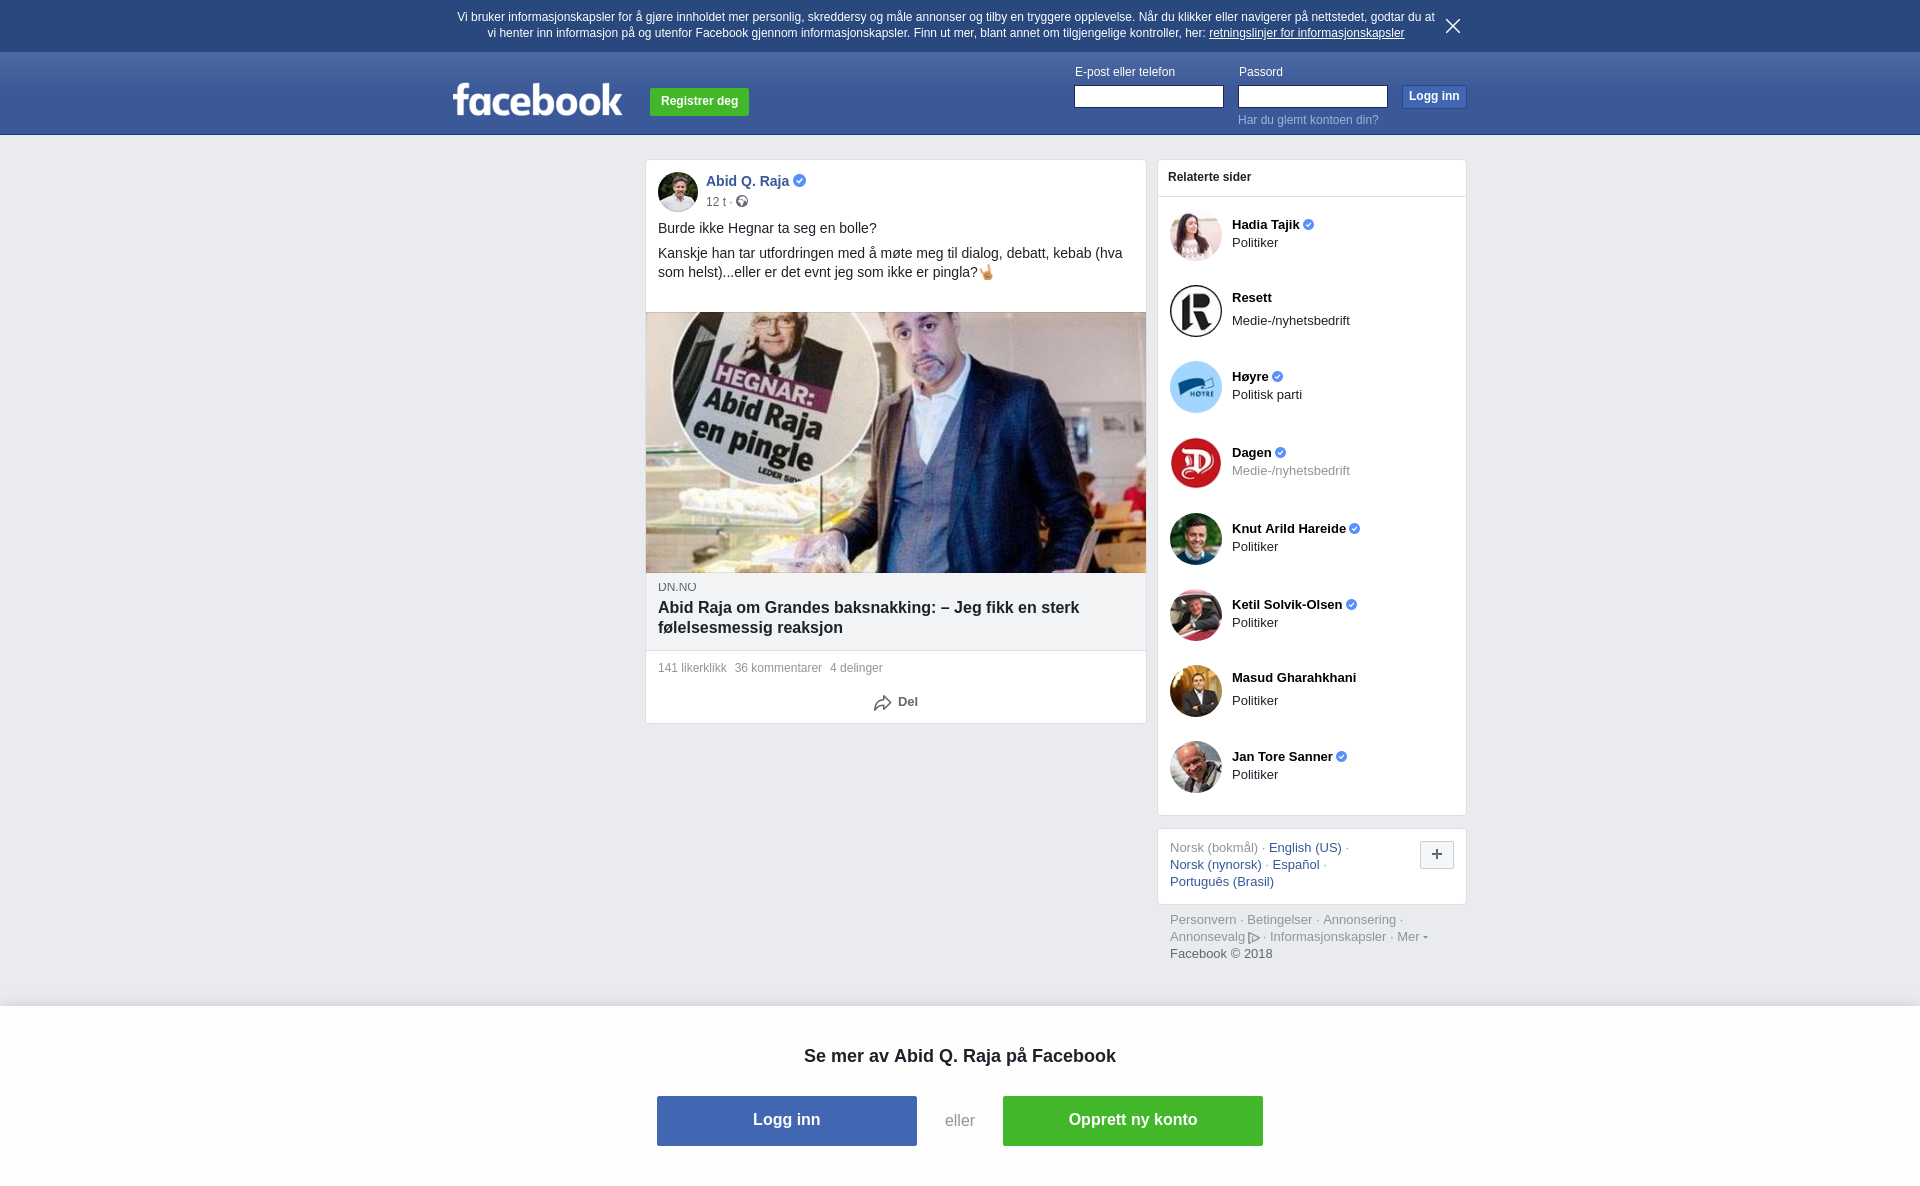Open Ketil Solvik-Olsen's avatar
The width and height of the screenshot is (1920, 1186).
pos(1196,615)
